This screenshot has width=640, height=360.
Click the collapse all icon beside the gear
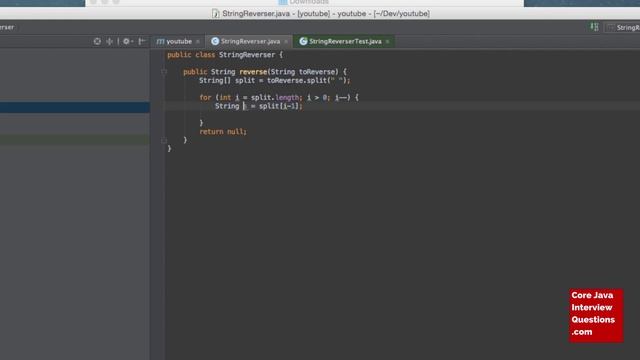110,41
